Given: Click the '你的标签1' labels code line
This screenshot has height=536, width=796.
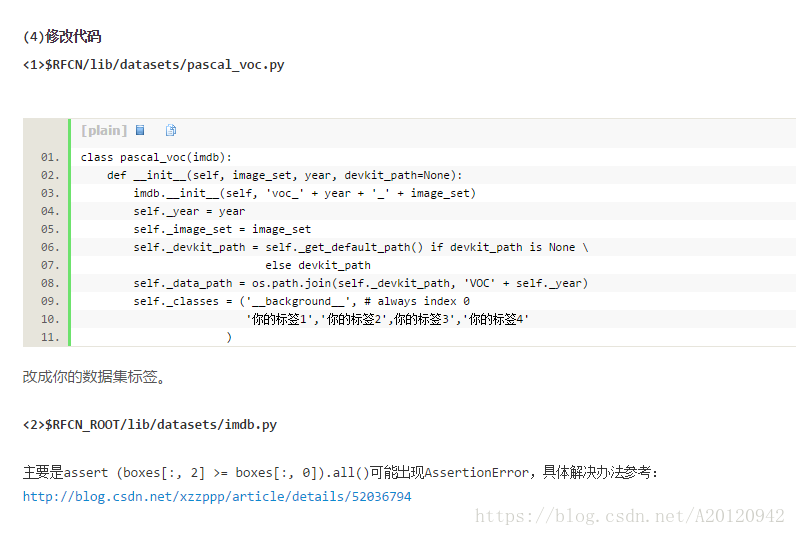Looking at the screenshot, I should (x=387, y=319).
